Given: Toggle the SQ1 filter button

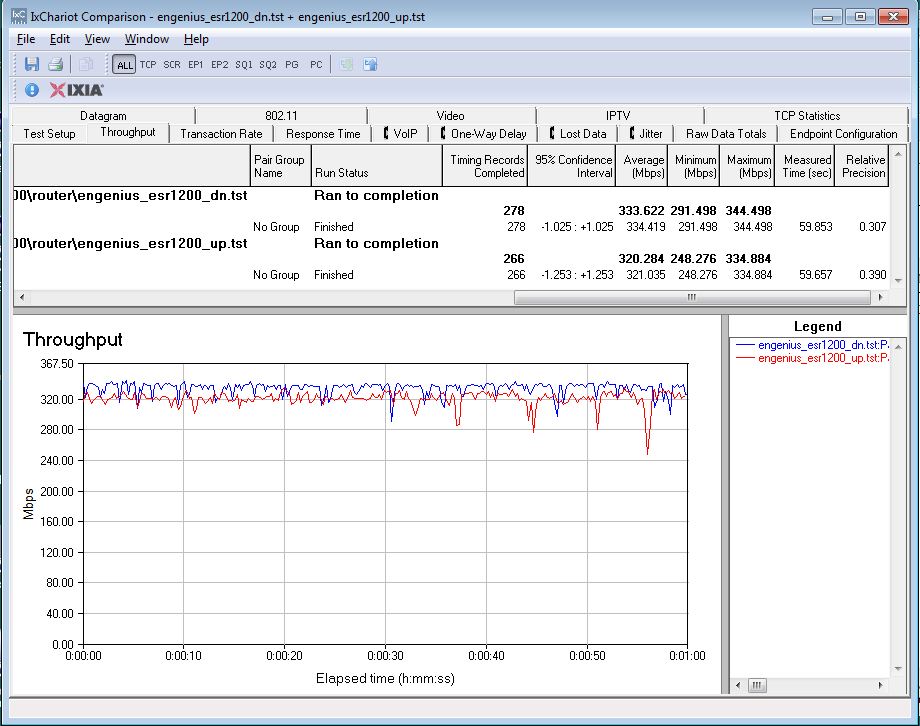Looking at the screenshot, I should click(243, 65).
